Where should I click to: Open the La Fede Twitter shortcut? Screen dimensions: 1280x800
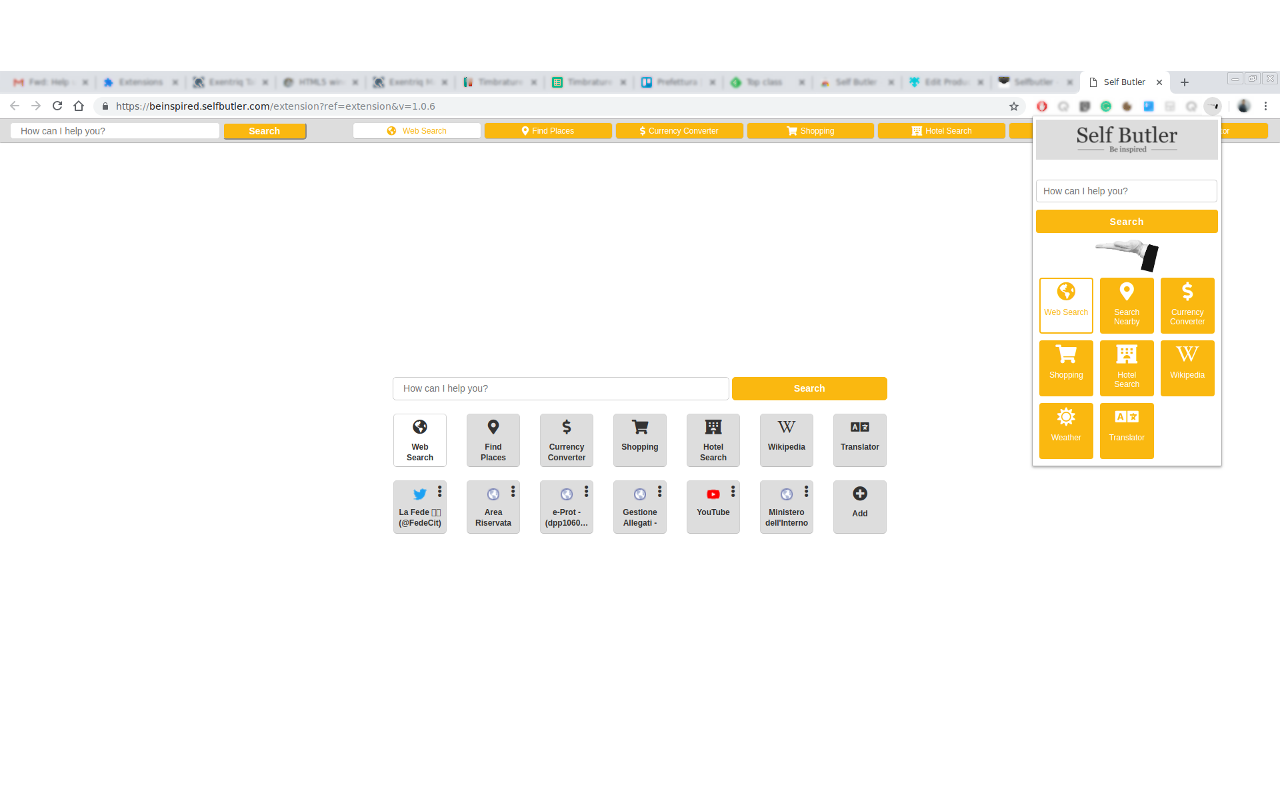(418, 508)
